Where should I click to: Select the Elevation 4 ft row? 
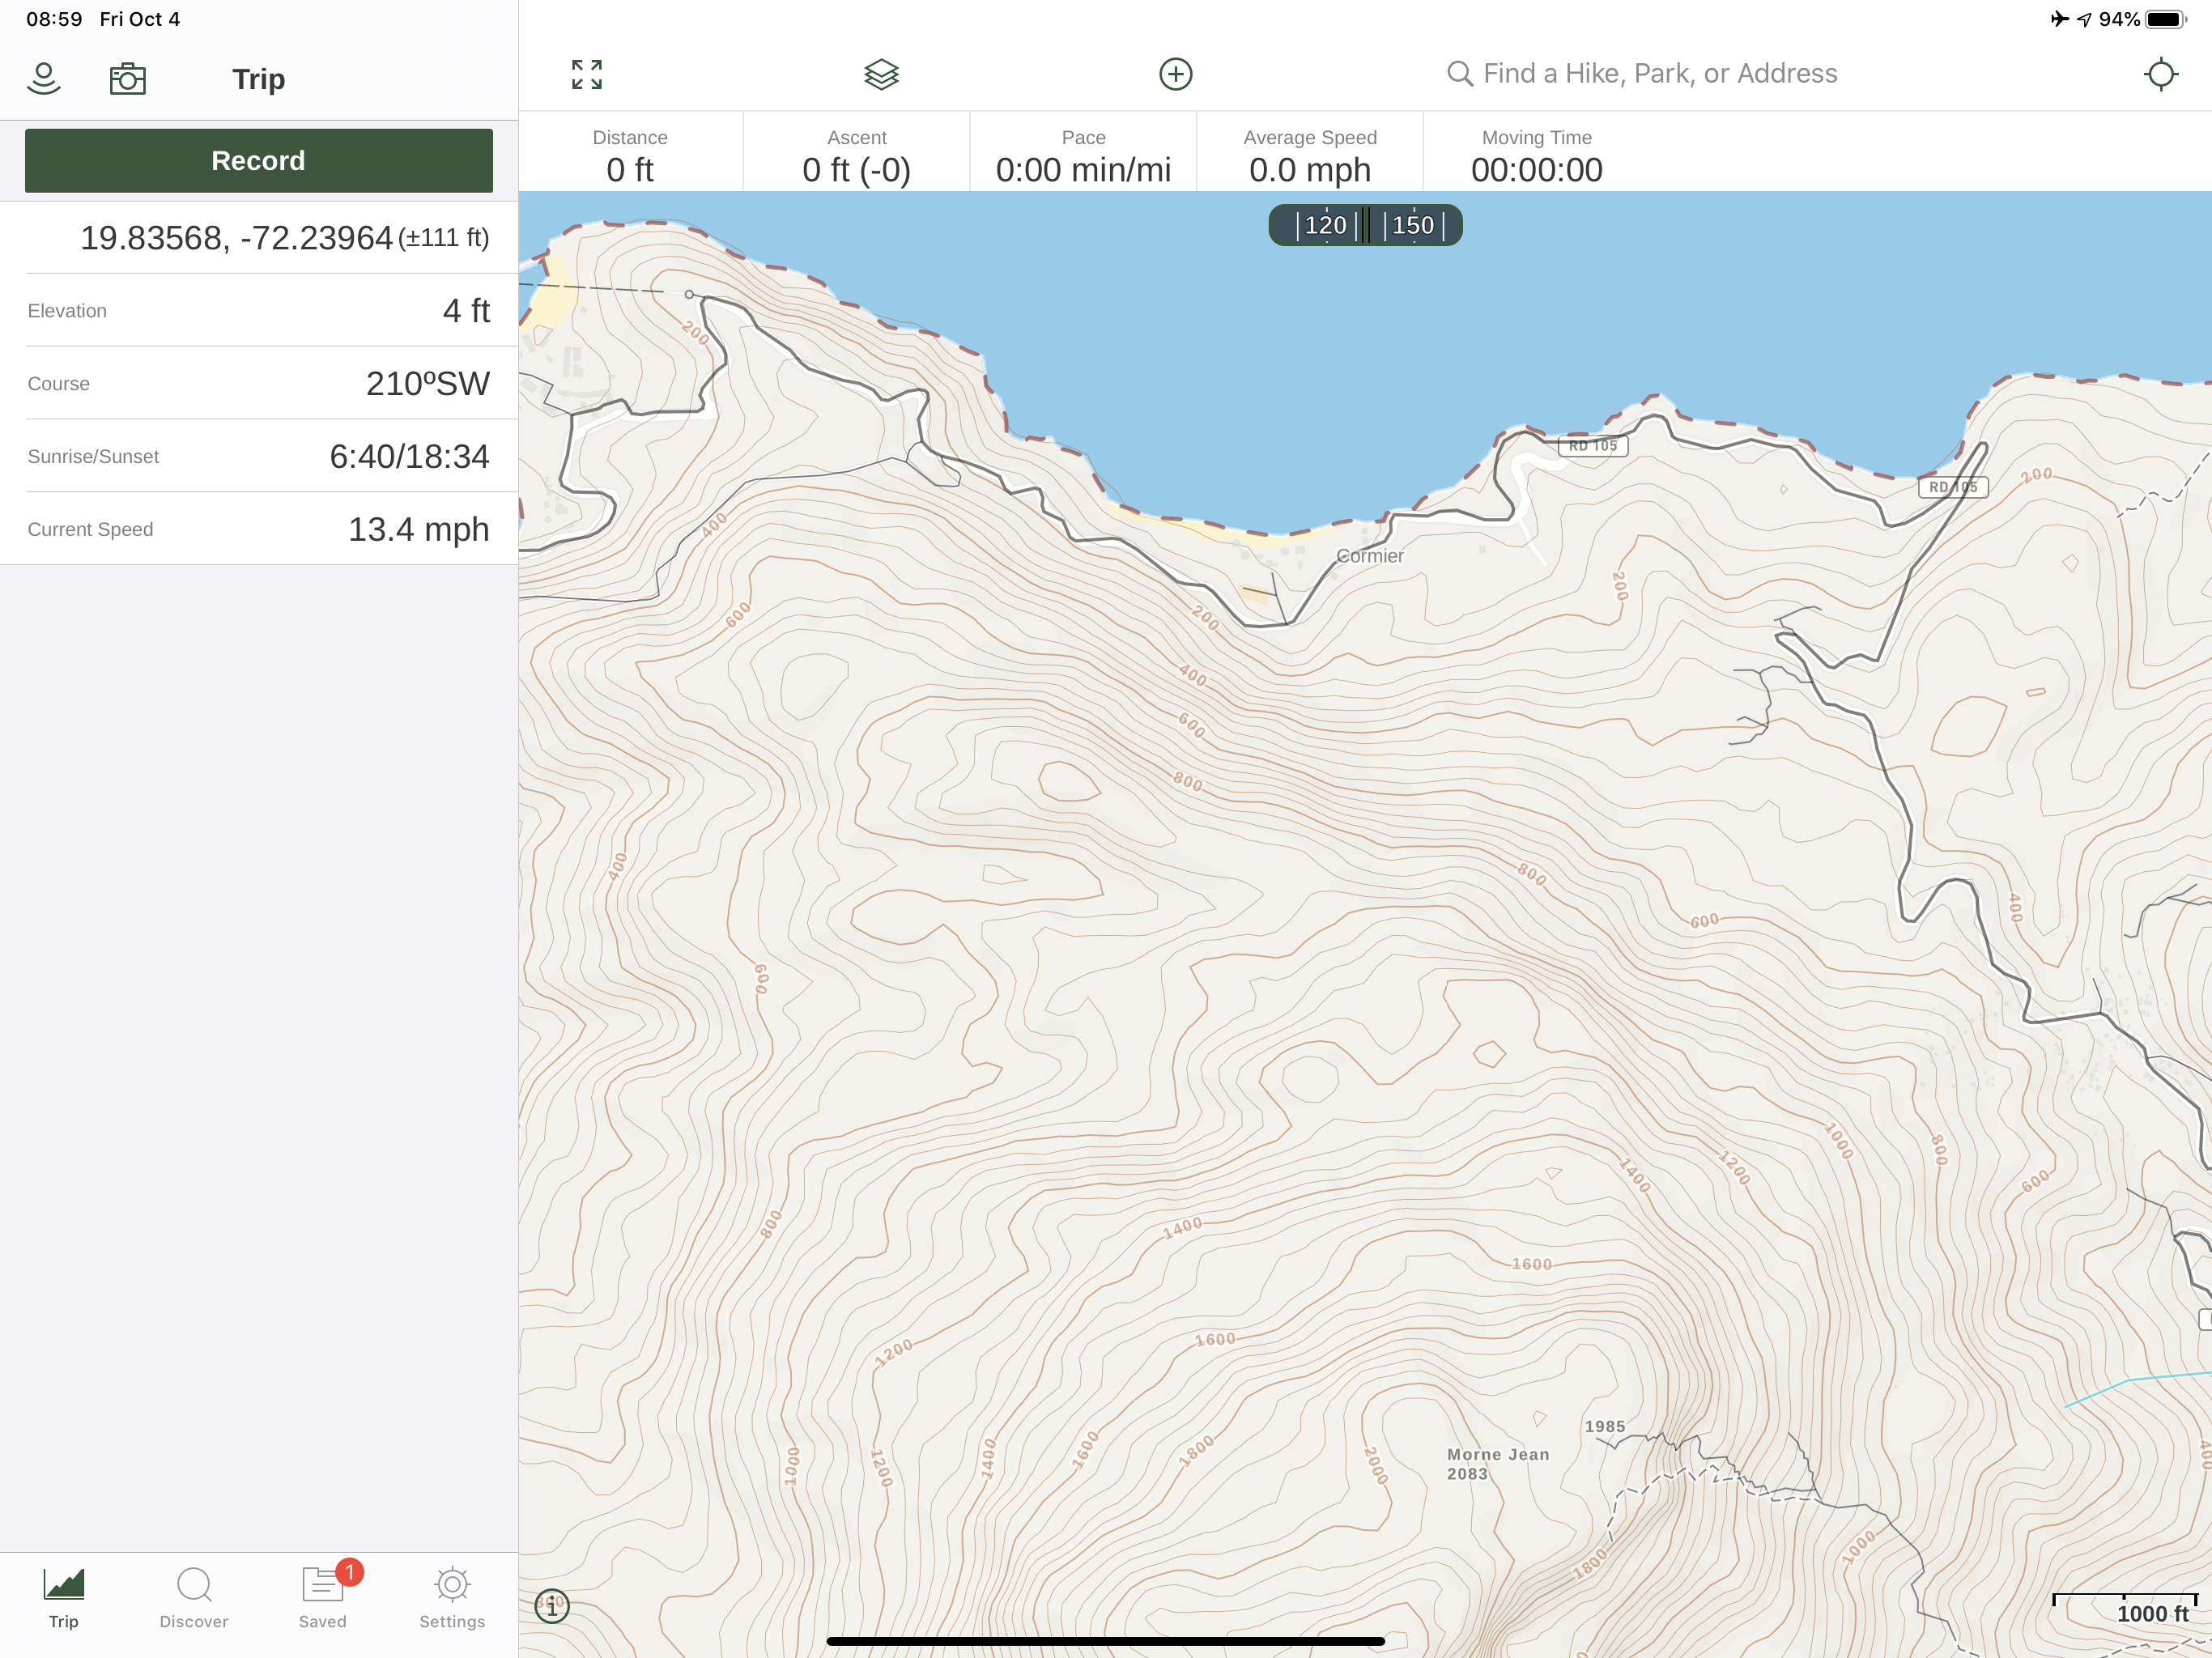pyautogui.click(x=259, y=311)
